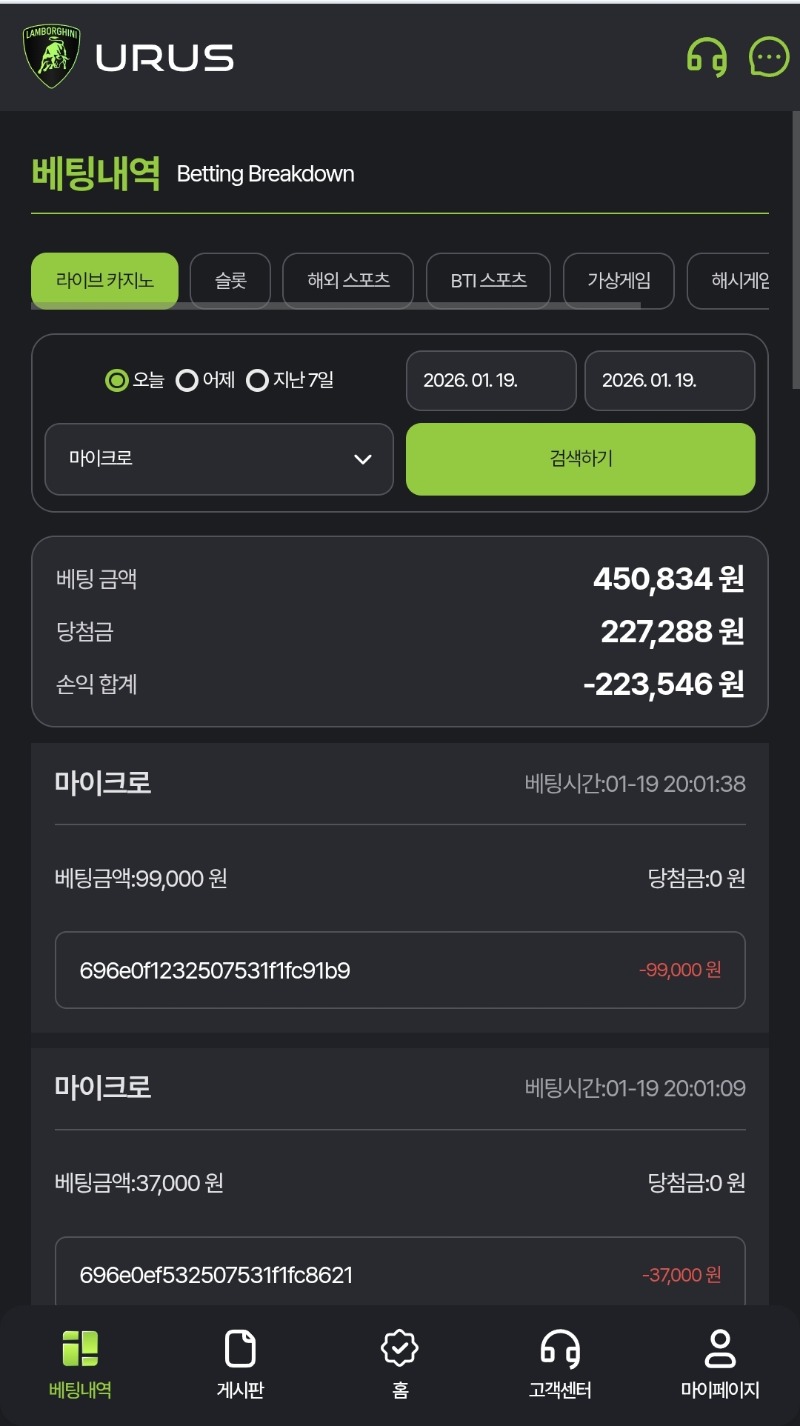This screenshot has height=1426, width=800.
Task: Open headset support icon in header
Action: pyautogui.click(x=707, y=57)
